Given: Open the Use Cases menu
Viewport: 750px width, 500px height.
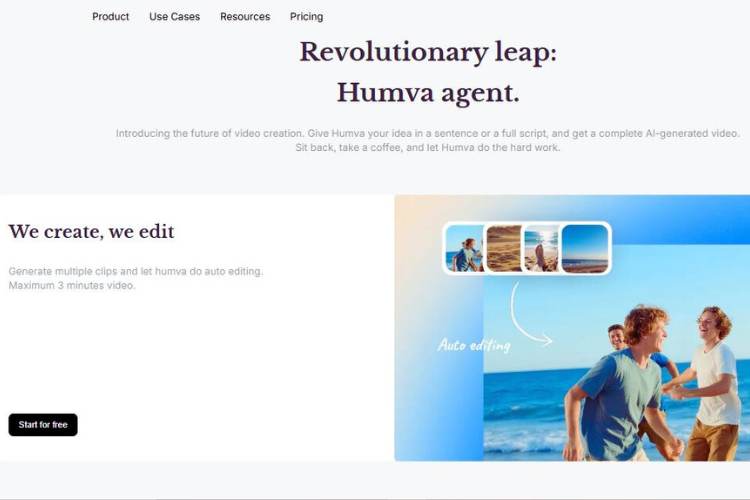Looking at the screenshot, I should 175,17.
